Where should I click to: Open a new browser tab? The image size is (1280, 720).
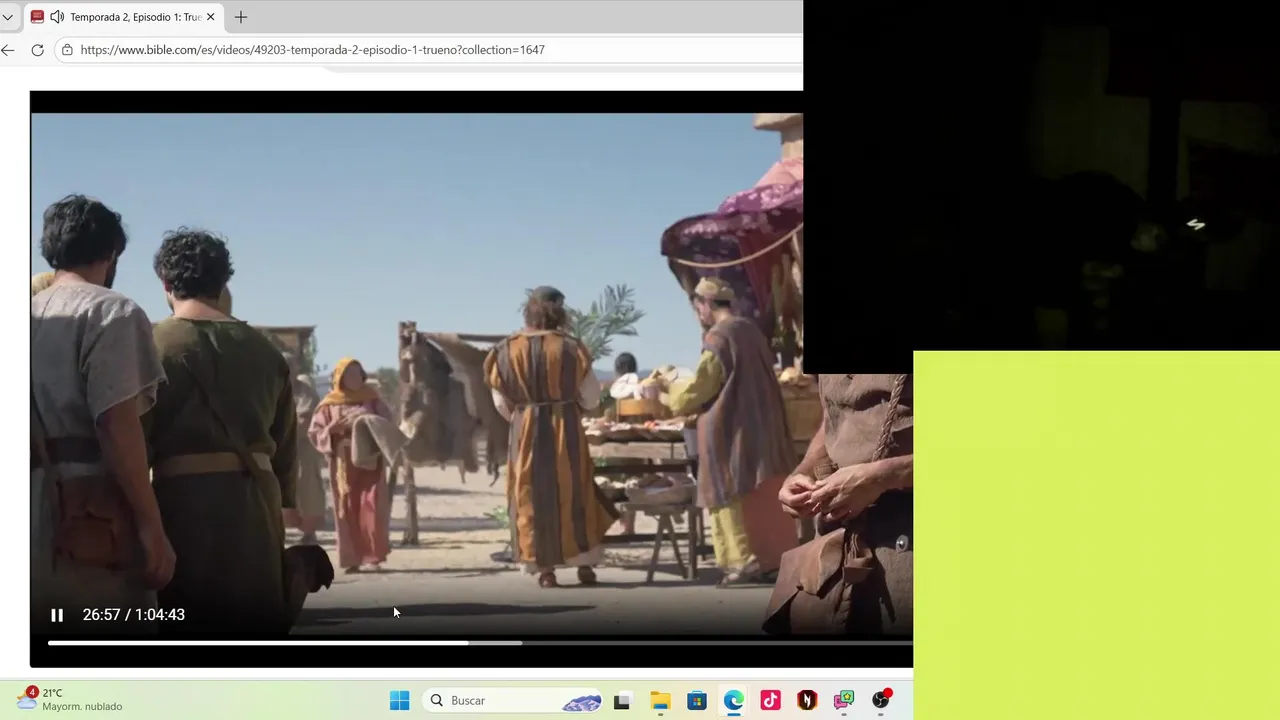coord(241,17)
